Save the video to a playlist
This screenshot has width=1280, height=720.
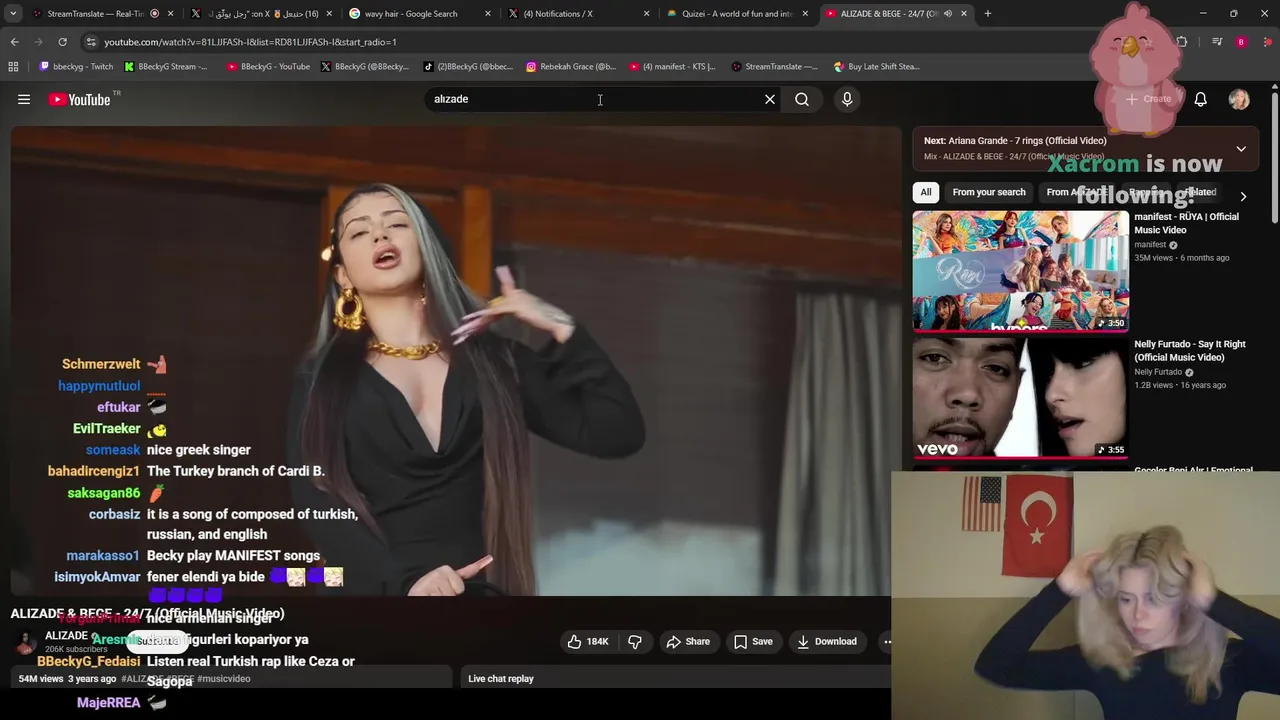click(753, 641)
